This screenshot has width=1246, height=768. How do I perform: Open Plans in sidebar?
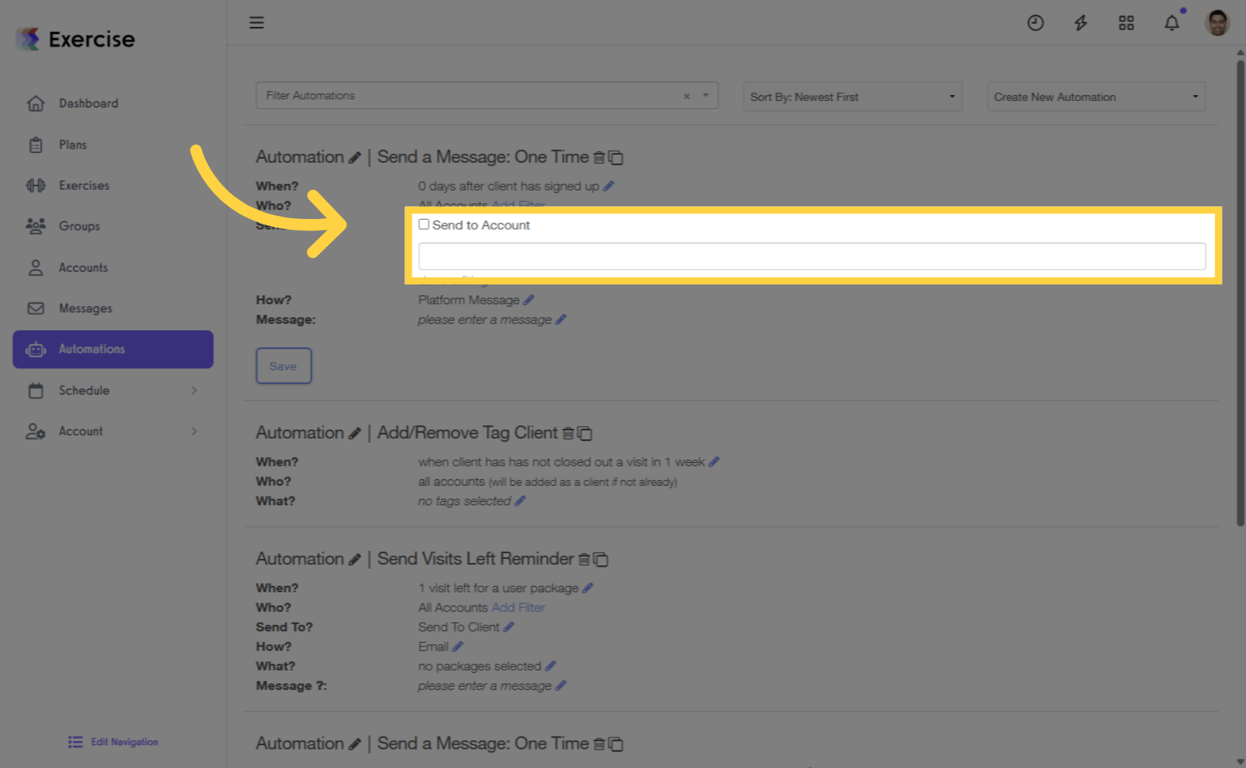[113, 145]
